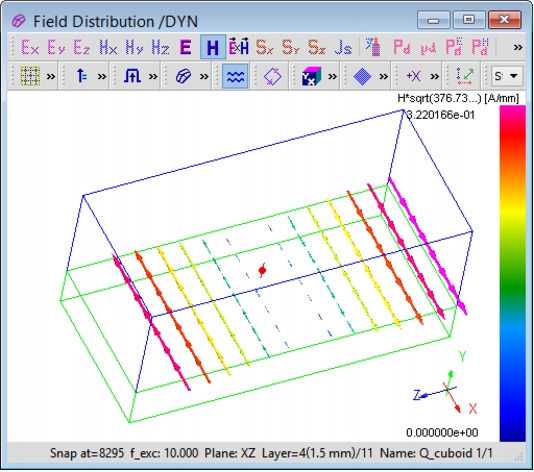This screenshot has height=472, width=534.
Task: Toggle the total E field button
Action: click(186, 47)
